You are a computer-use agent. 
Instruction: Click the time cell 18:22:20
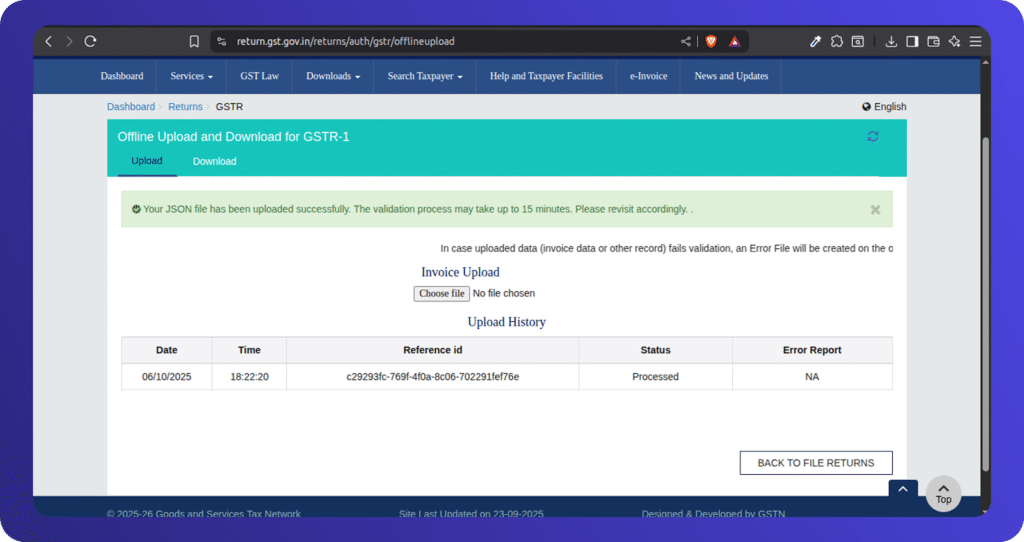tap(249, 377)
